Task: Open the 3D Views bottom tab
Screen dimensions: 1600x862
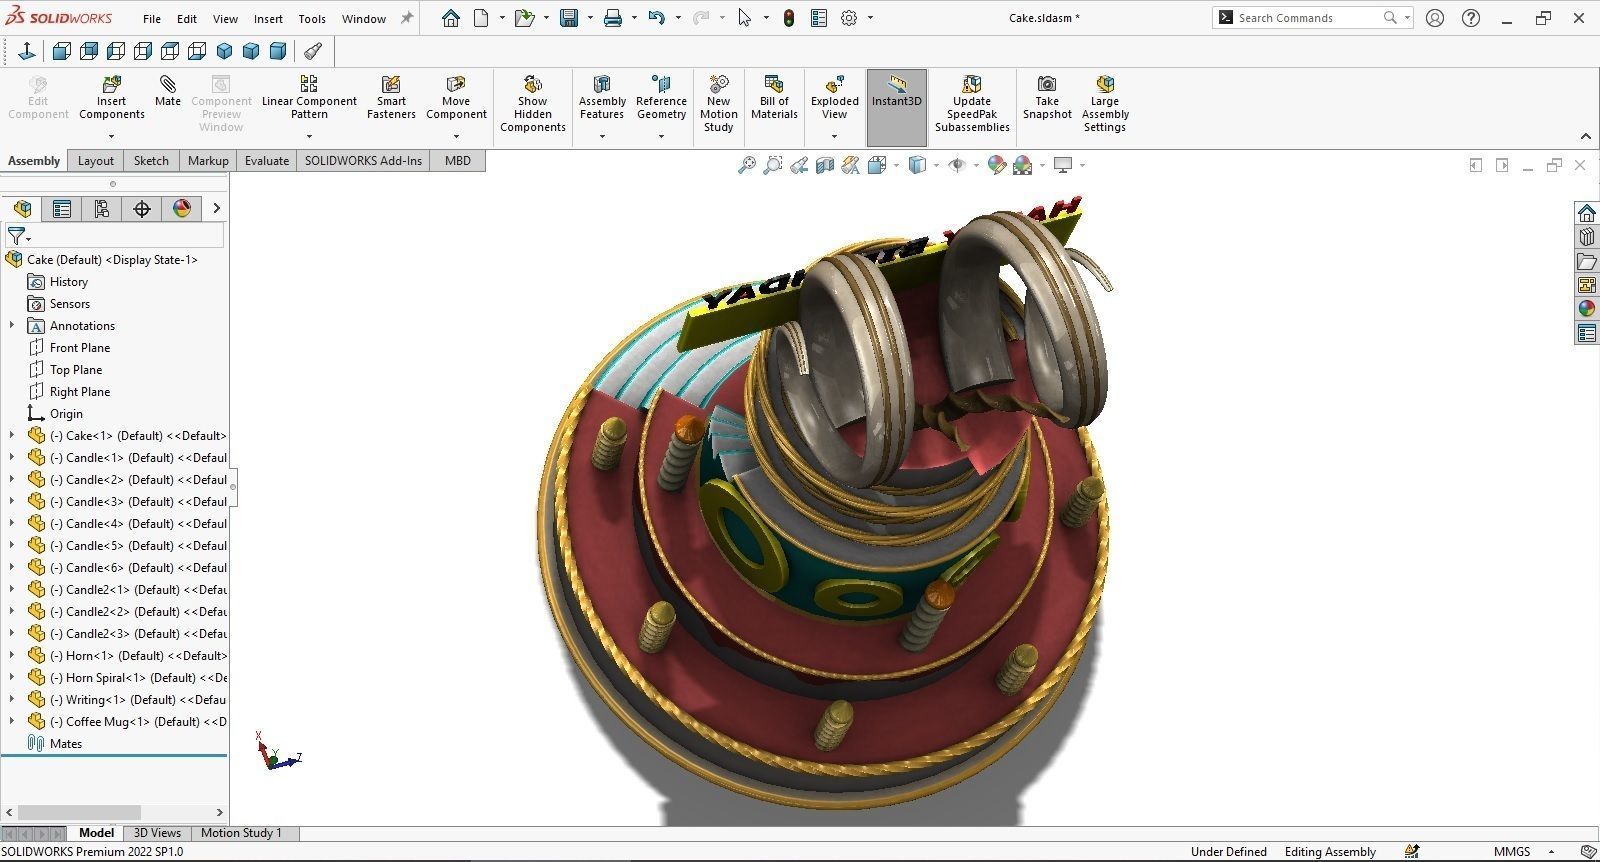Action: point(157,833)
